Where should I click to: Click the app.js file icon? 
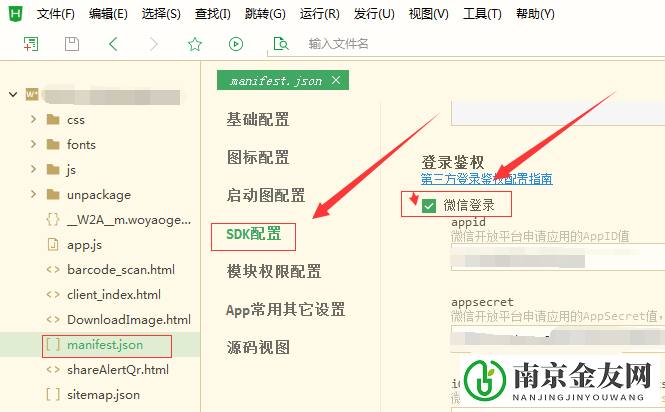53,244
